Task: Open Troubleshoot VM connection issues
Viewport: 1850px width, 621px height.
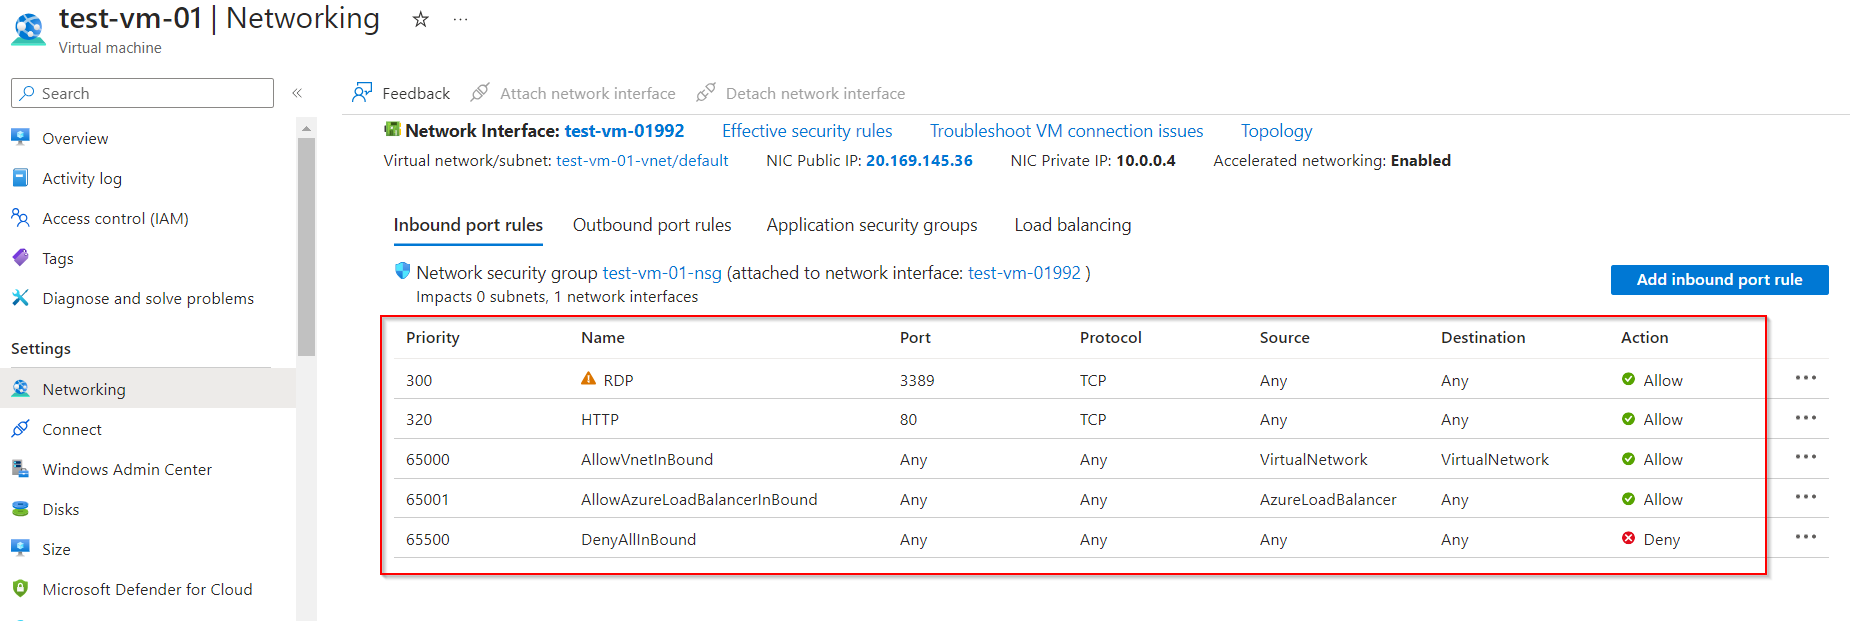Action: pyautogui.click(x=1067, y=131)
